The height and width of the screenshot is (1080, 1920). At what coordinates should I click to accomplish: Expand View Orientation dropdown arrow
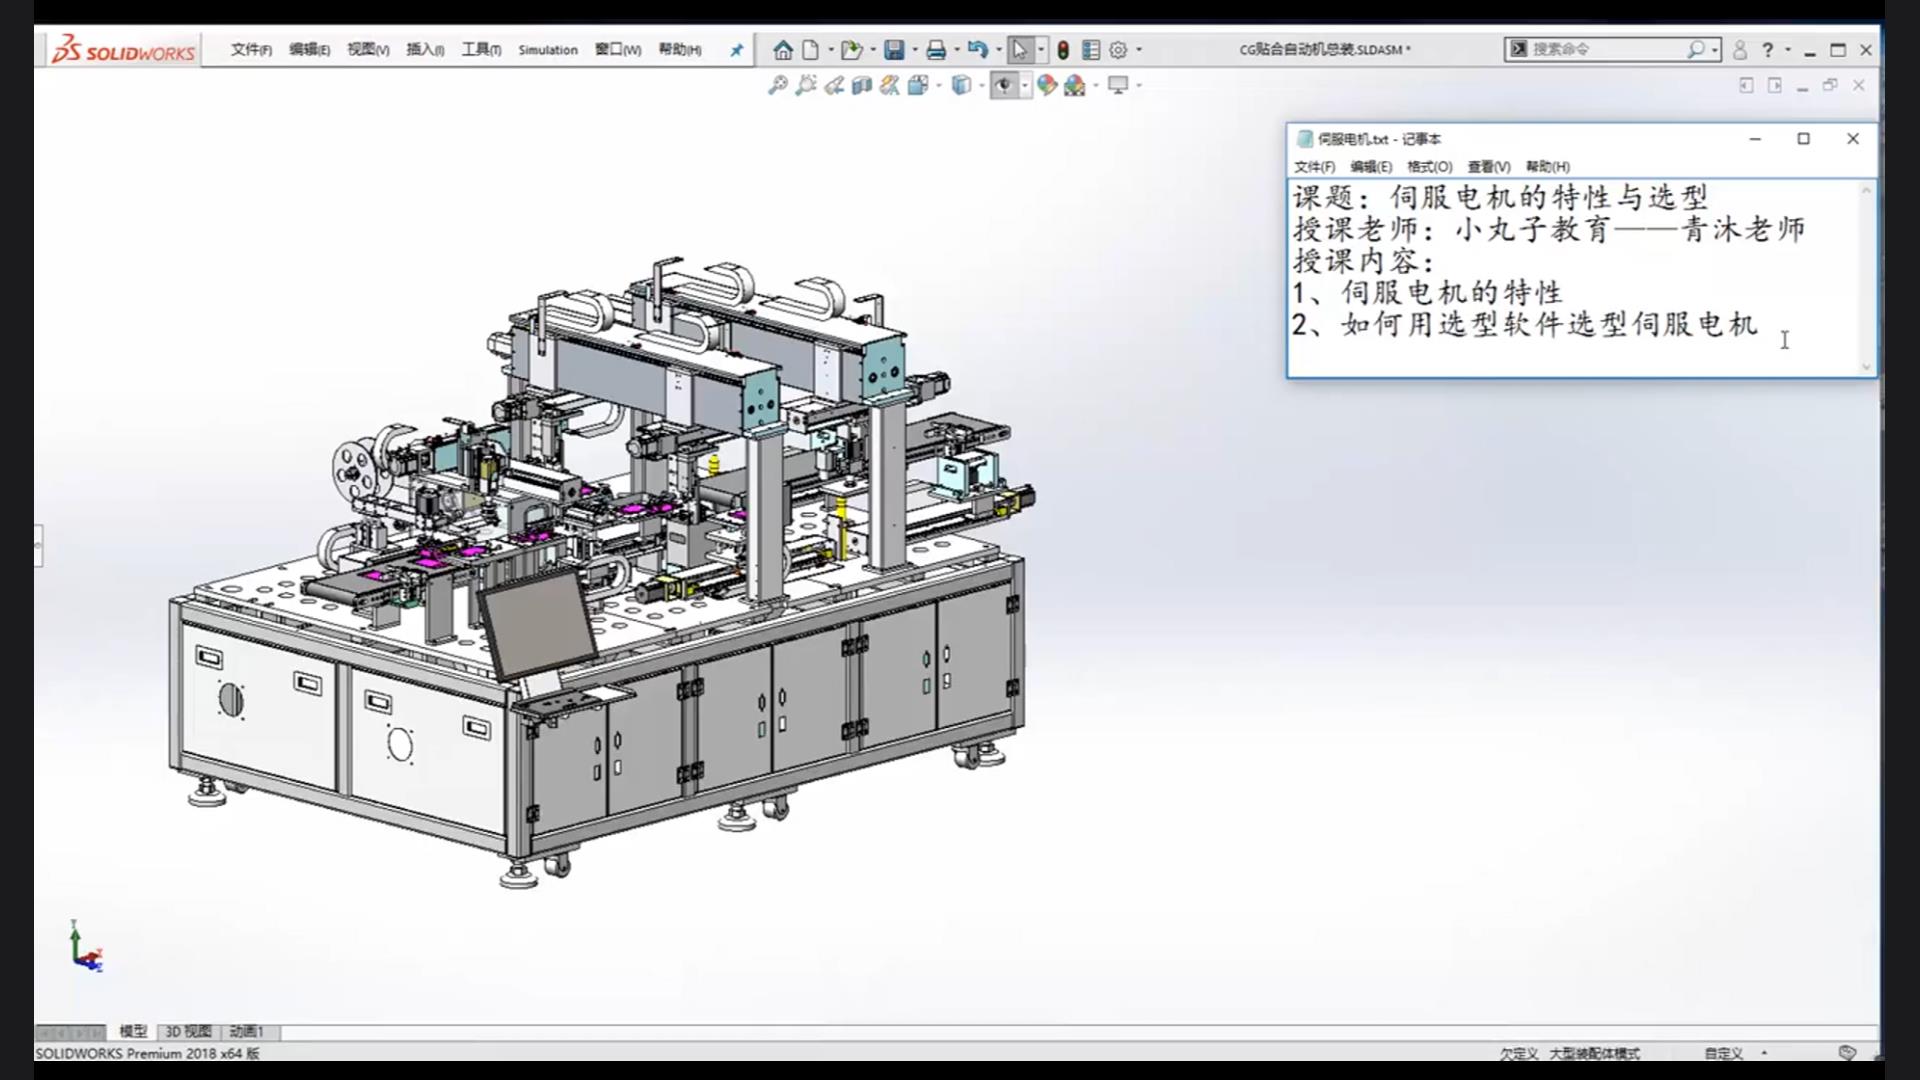[938, 86]
